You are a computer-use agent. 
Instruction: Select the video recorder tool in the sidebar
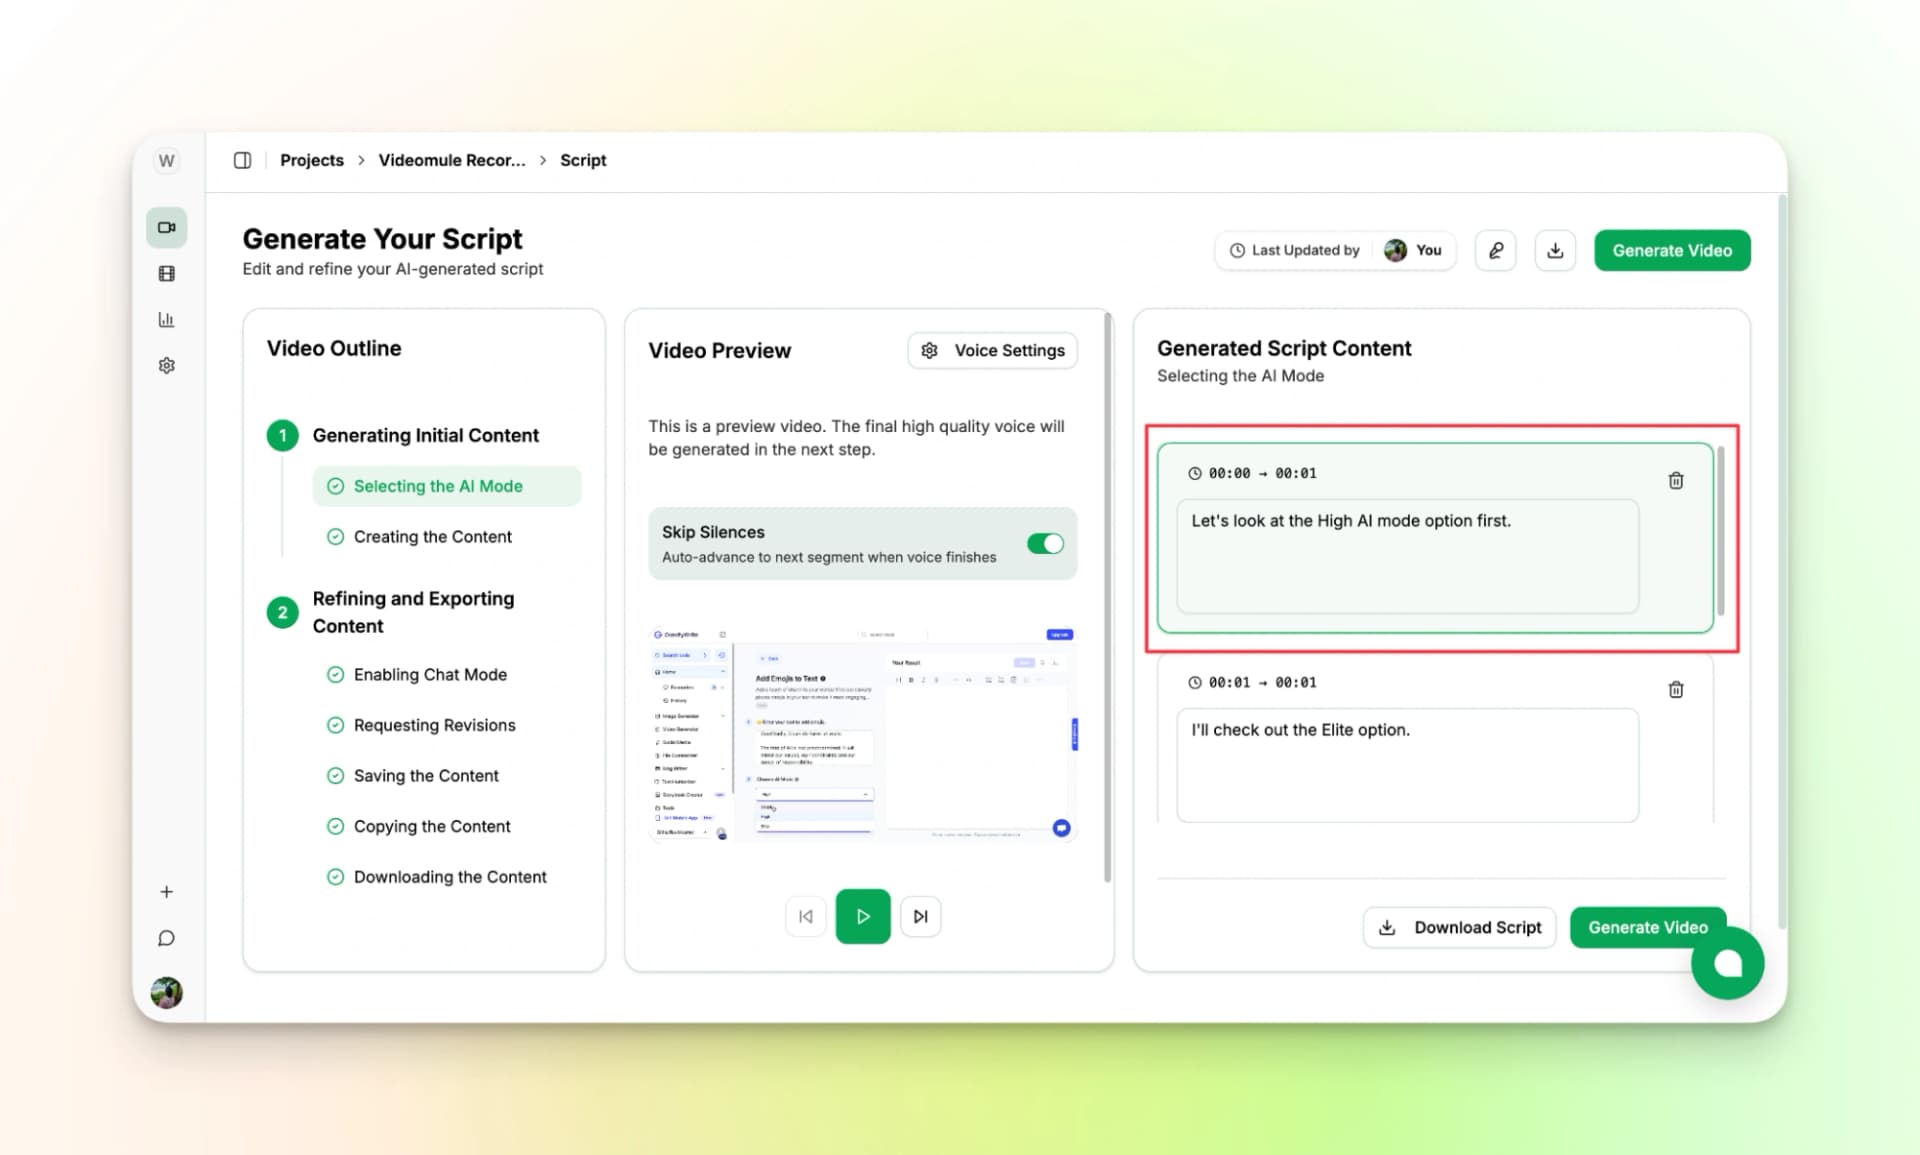(x=166, y=227)
